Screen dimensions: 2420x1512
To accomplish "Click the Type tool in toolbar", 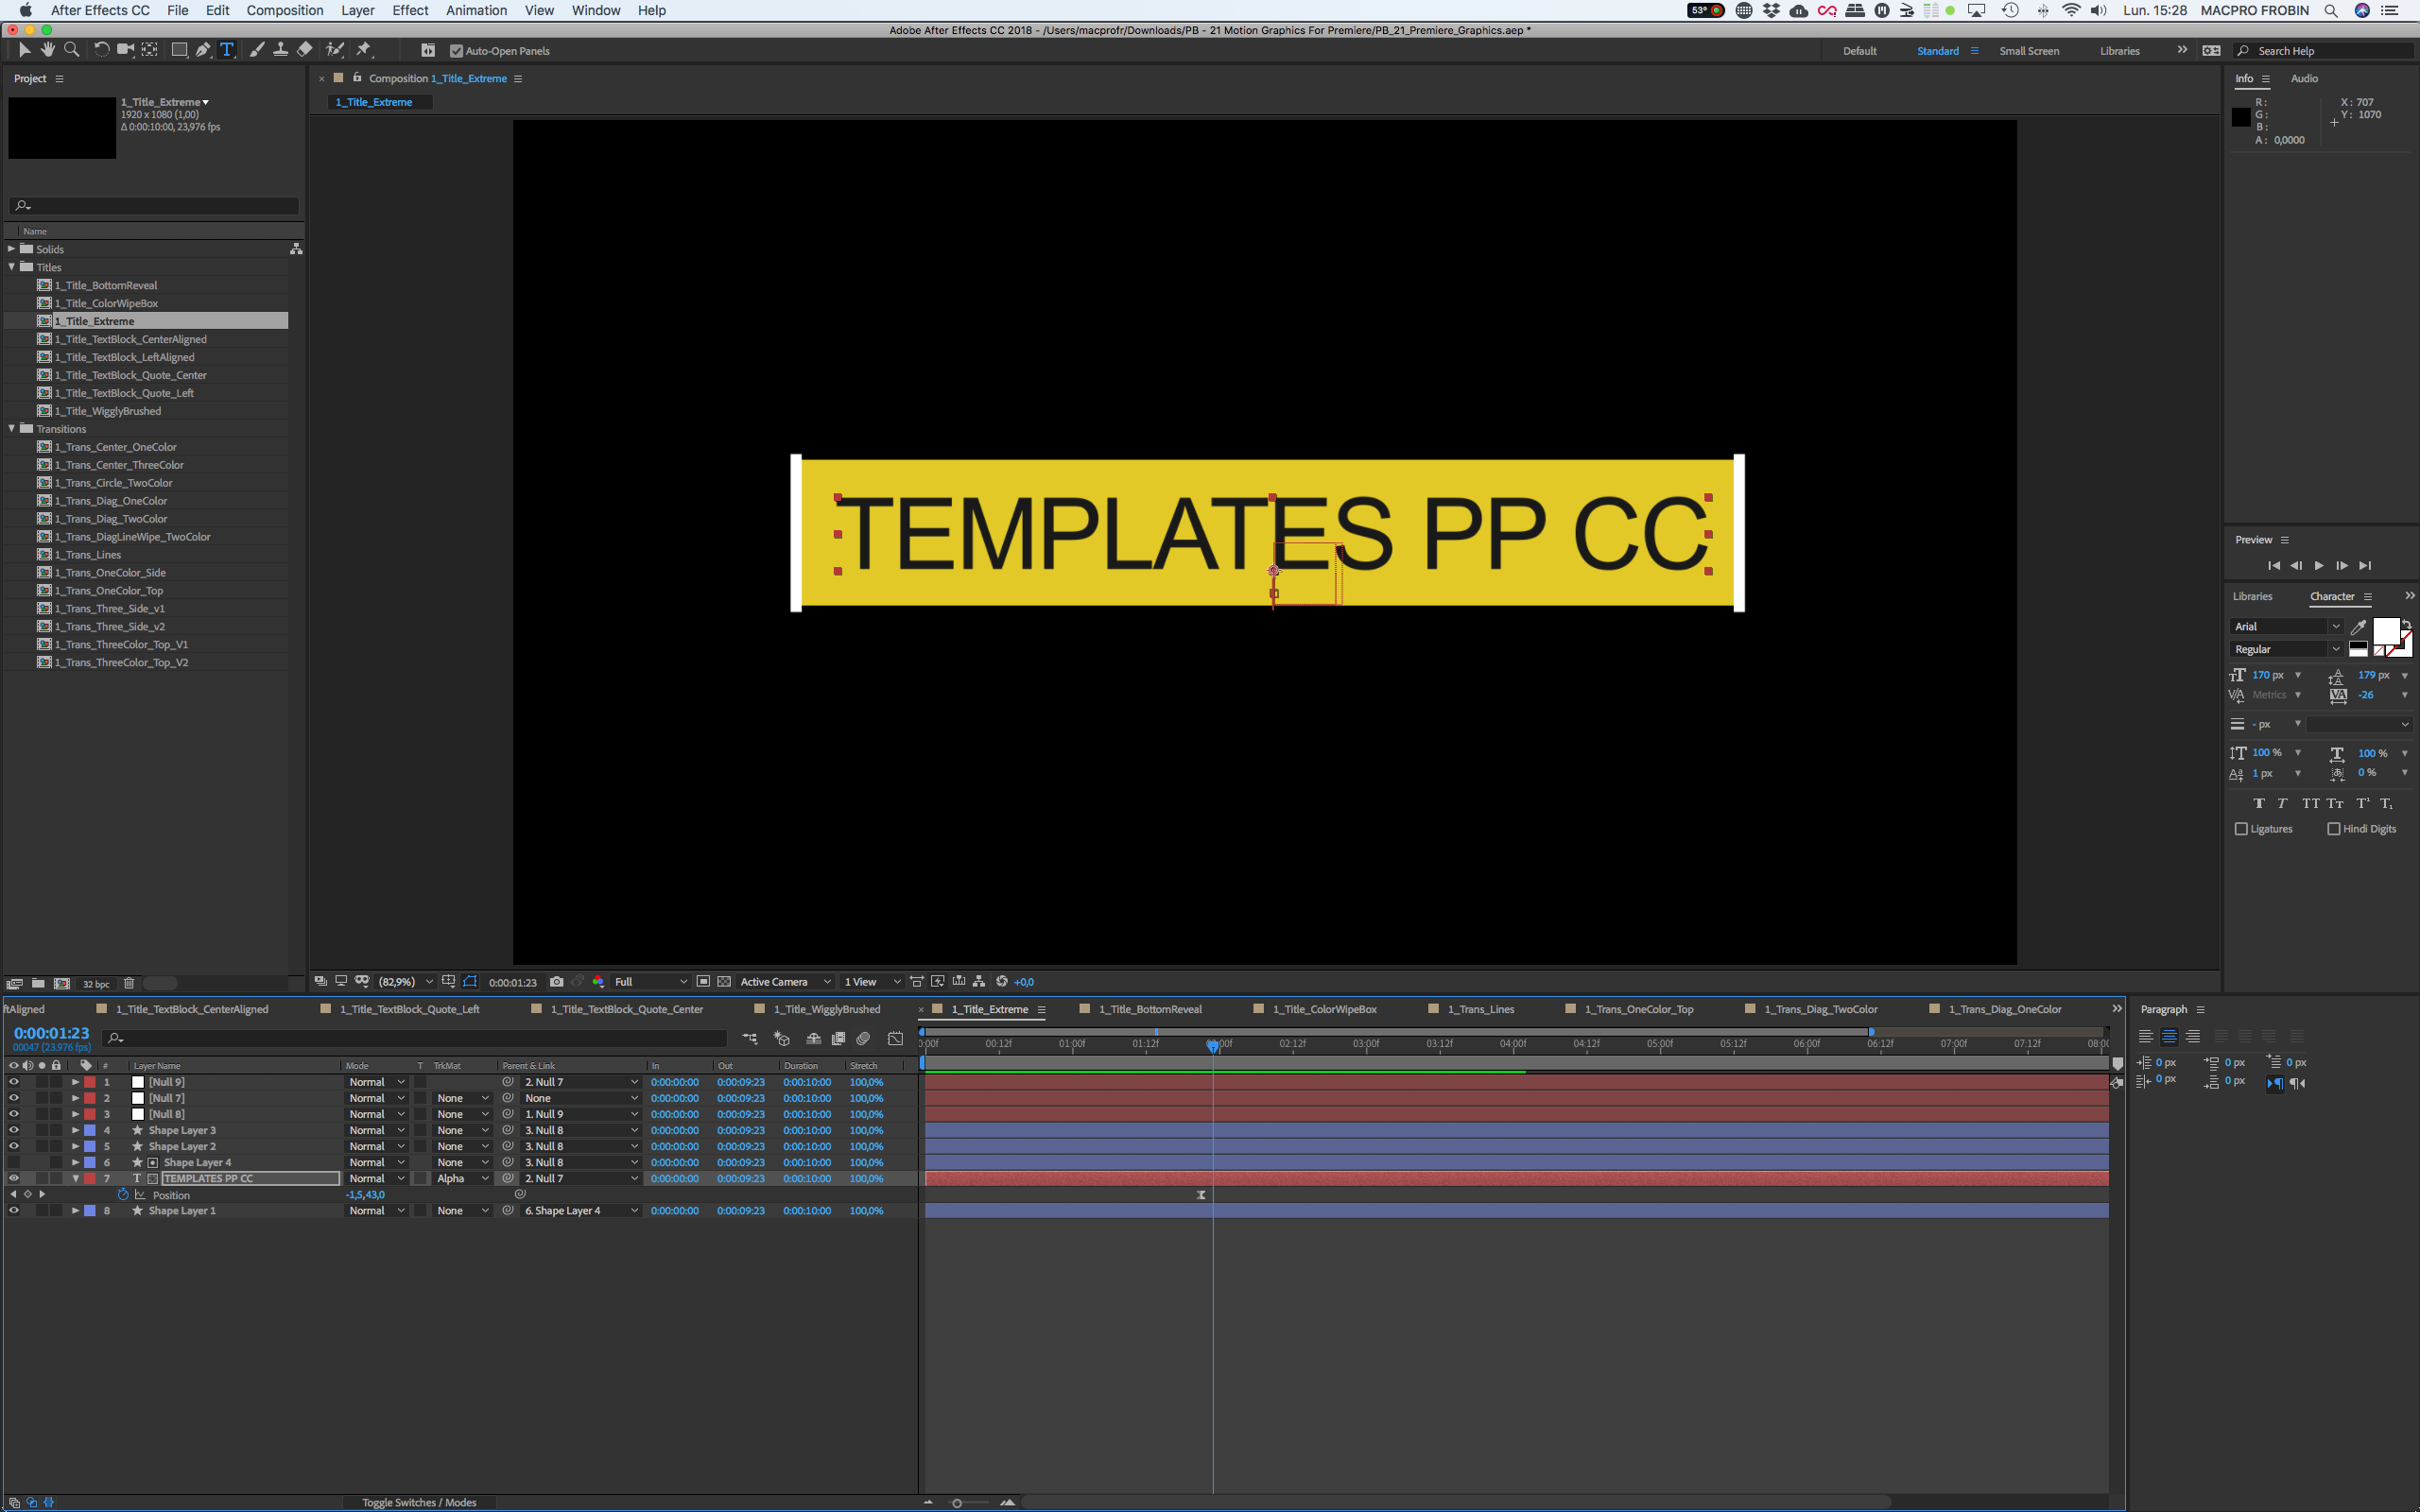I will tap(227, 50).
